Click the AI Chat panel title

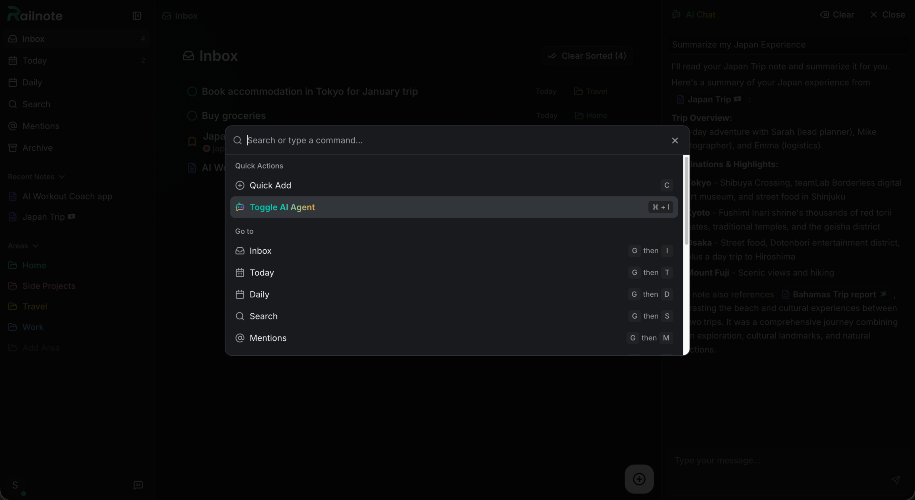694,15
